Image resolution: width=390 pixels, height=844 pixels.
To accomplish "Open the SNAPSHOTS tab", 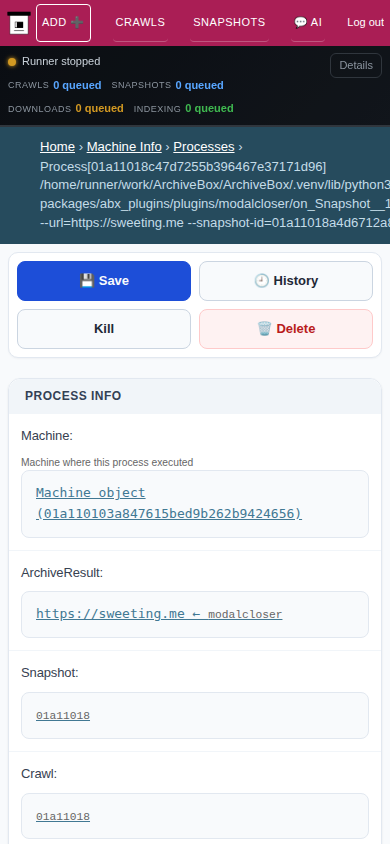I will [x=229, y=23].
